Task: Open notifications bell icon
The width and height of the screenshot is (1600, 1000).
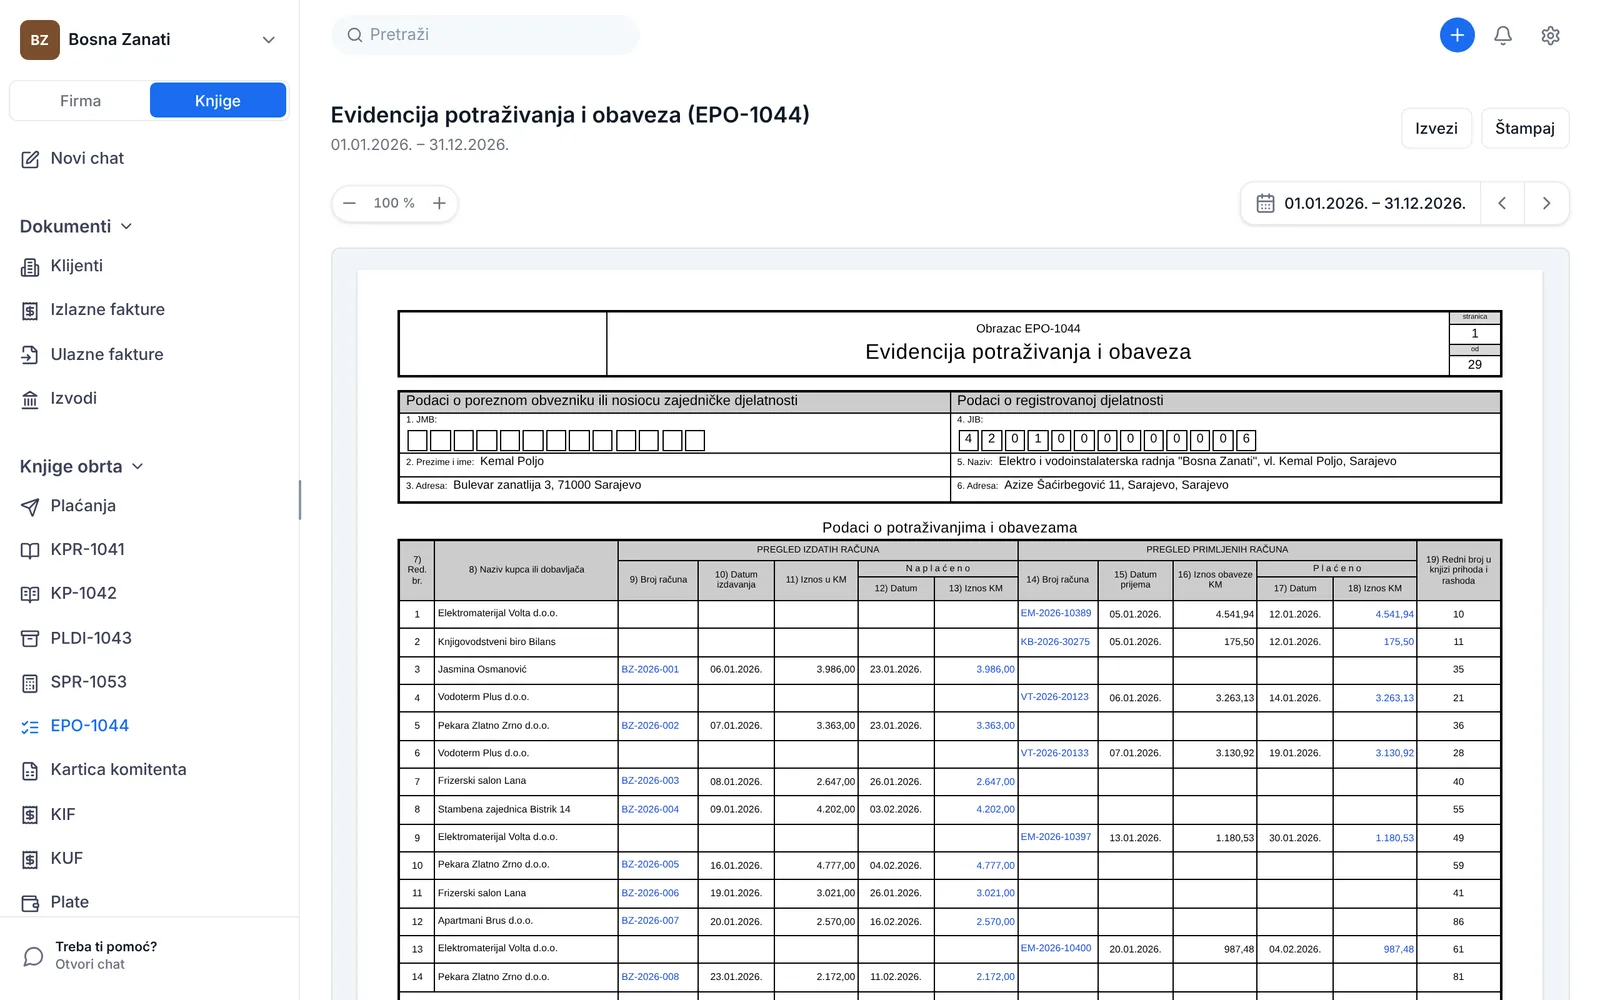Action: 1503,36
